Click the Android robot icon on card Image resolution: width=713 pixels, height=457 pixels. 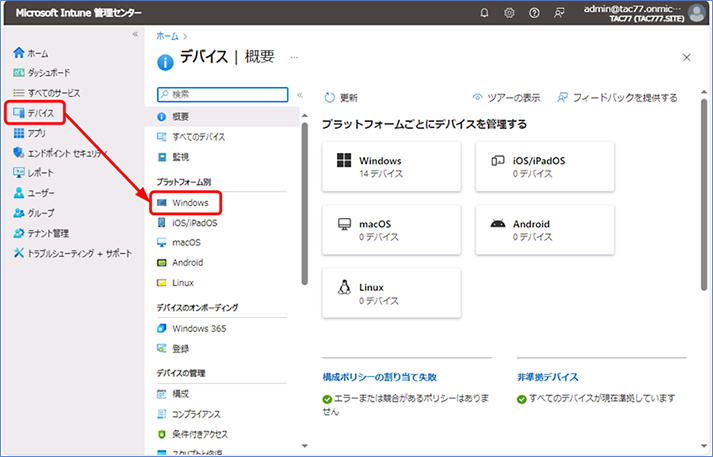[x=498, y=223]
